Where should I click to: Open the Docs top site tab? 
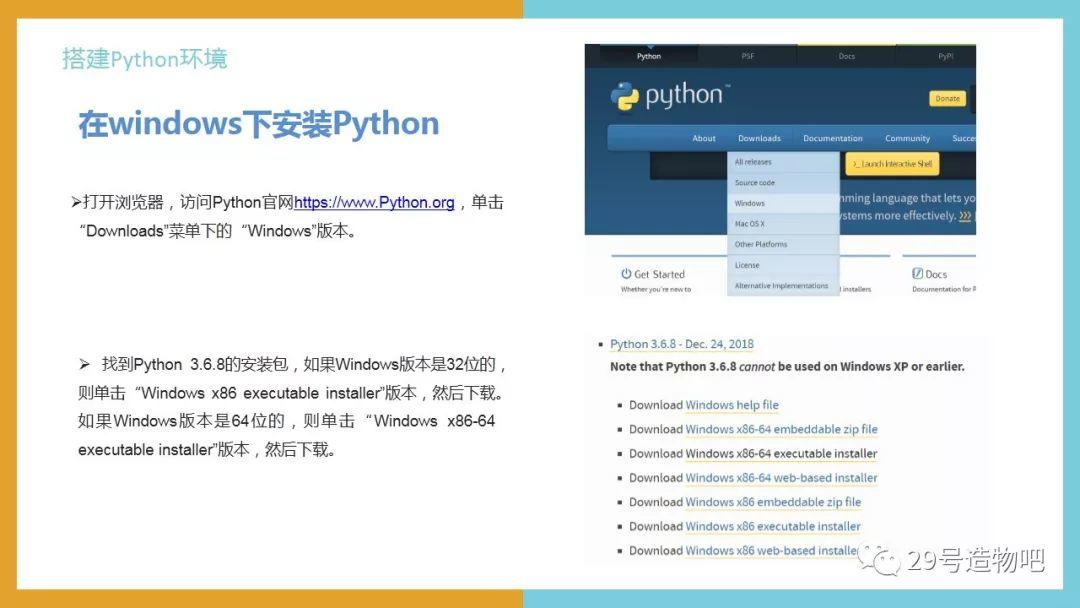847,56
